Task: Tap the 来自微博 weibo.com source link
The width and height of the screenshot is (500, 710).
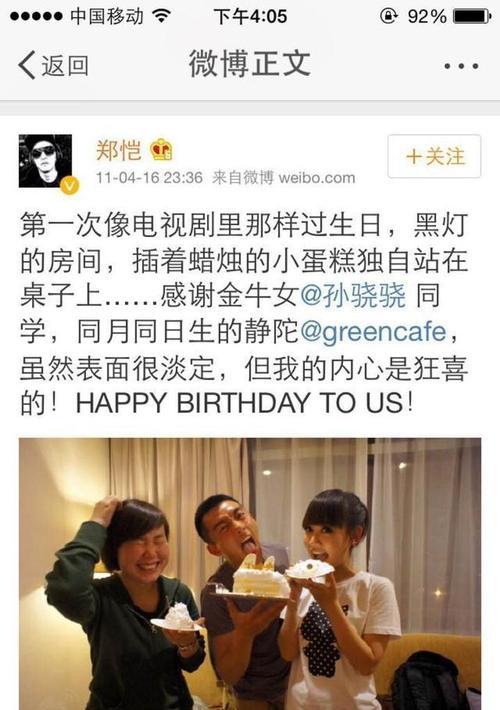Action: click(x=284, y=178)
